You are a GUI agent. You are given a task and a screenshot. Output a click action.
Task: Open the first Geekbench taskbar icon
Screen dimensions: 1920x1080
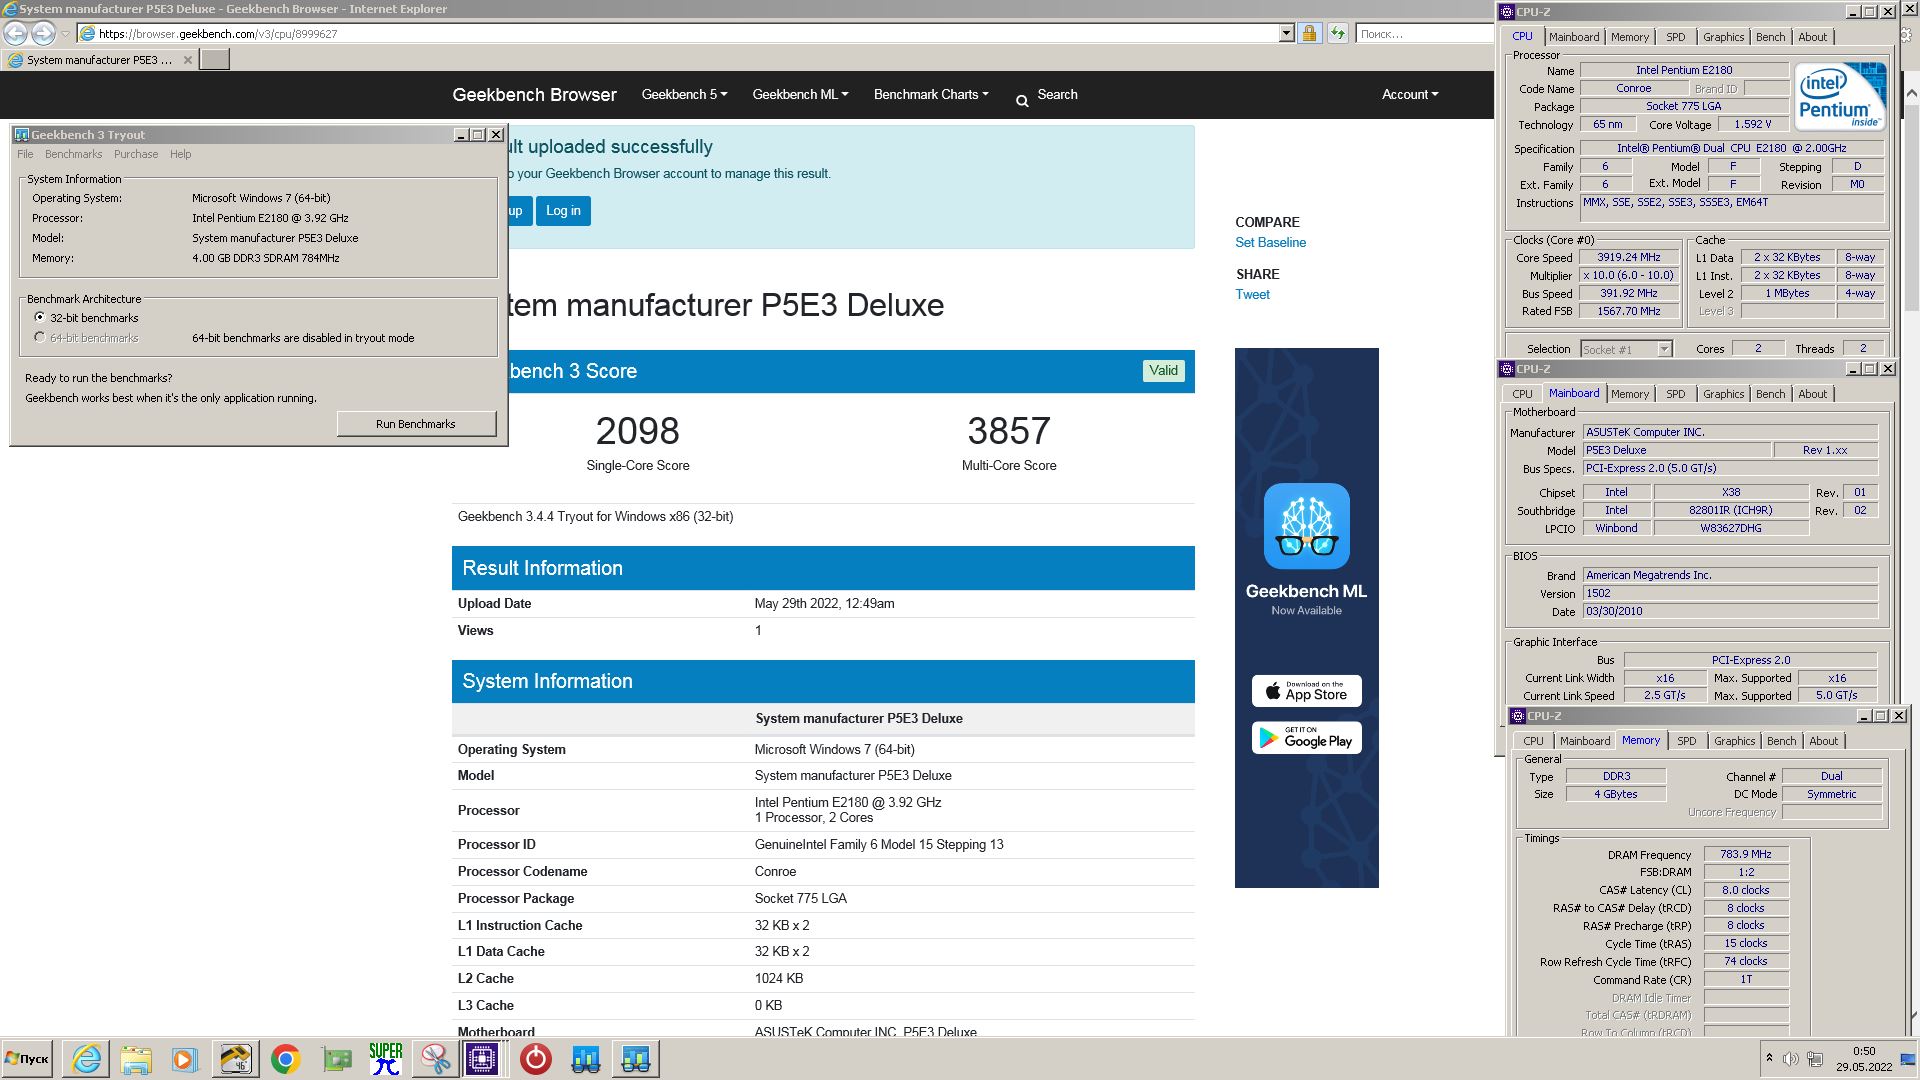coord(586,1059)
